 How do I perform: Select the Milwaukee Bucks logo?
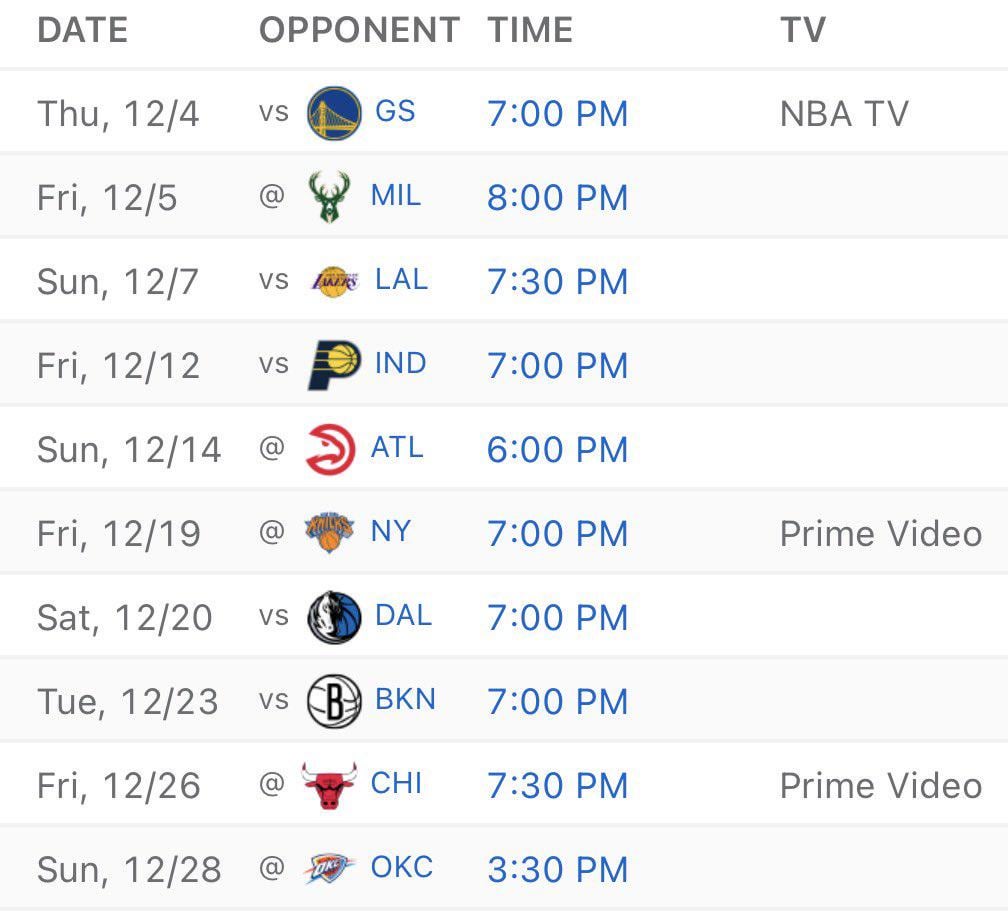330,196
